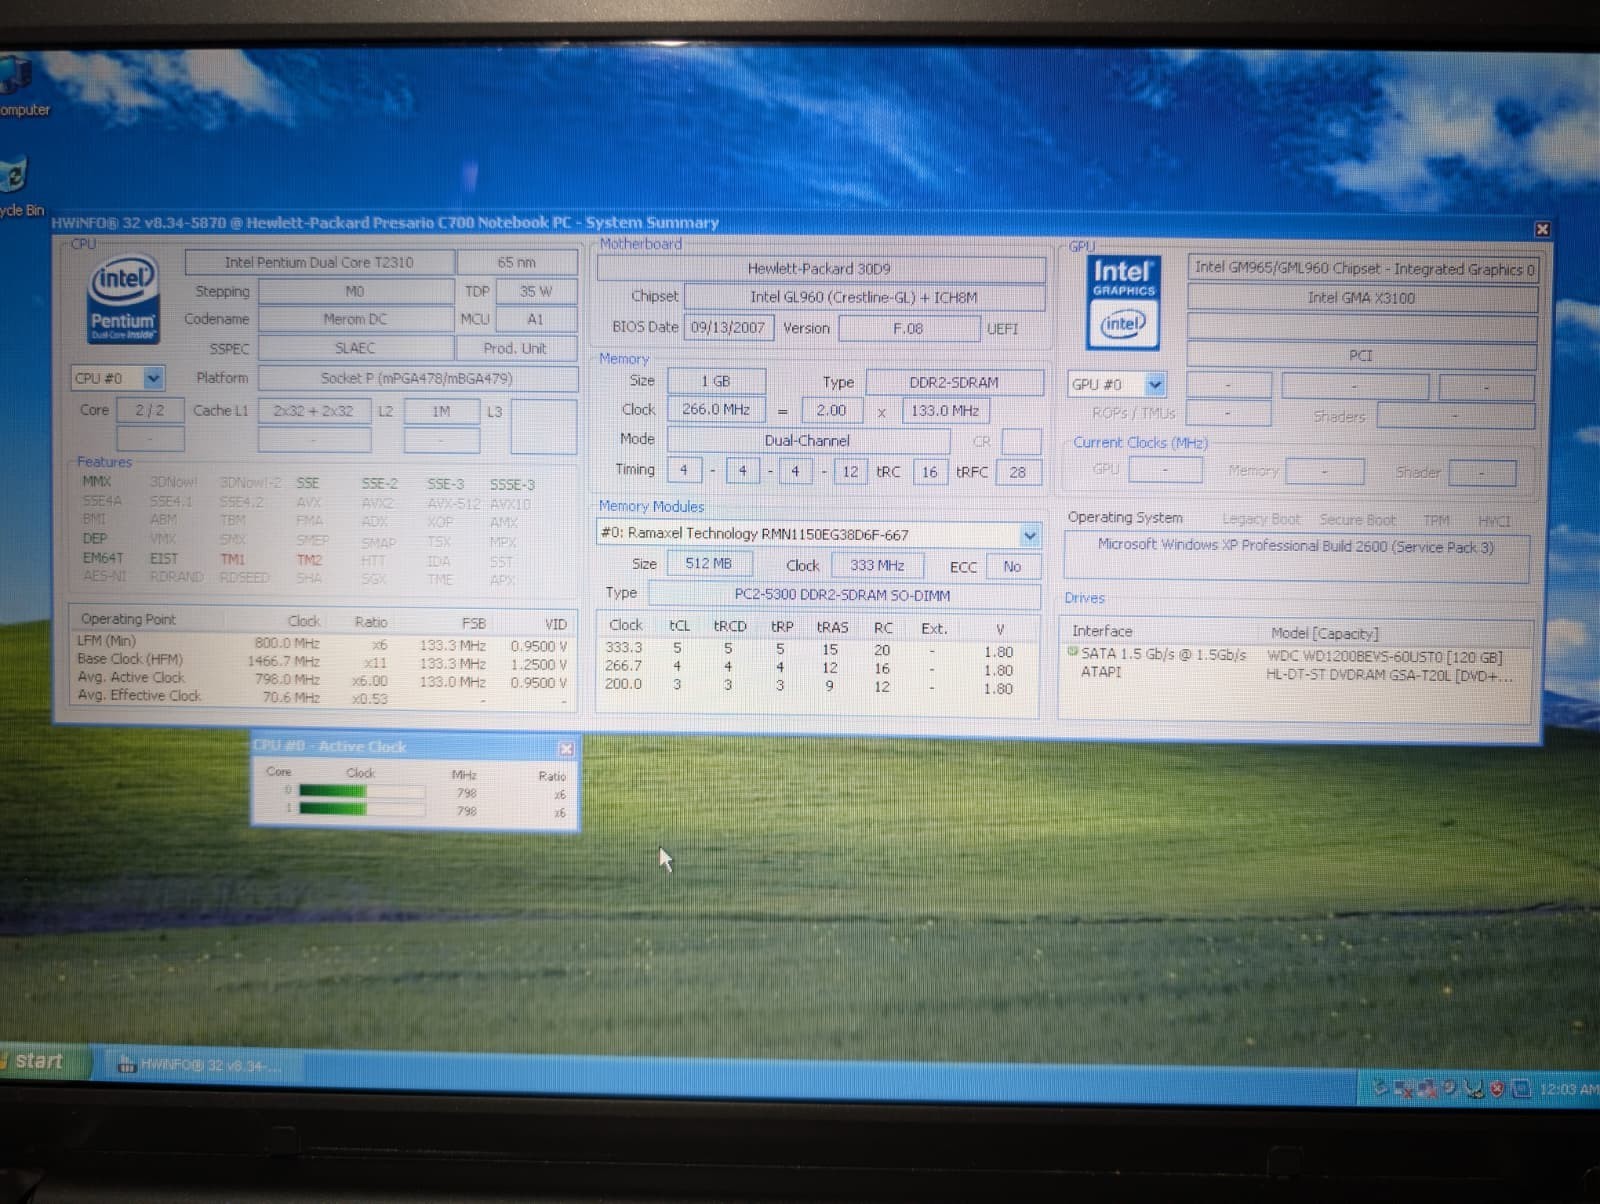Click the EM64T feature label

102,558
